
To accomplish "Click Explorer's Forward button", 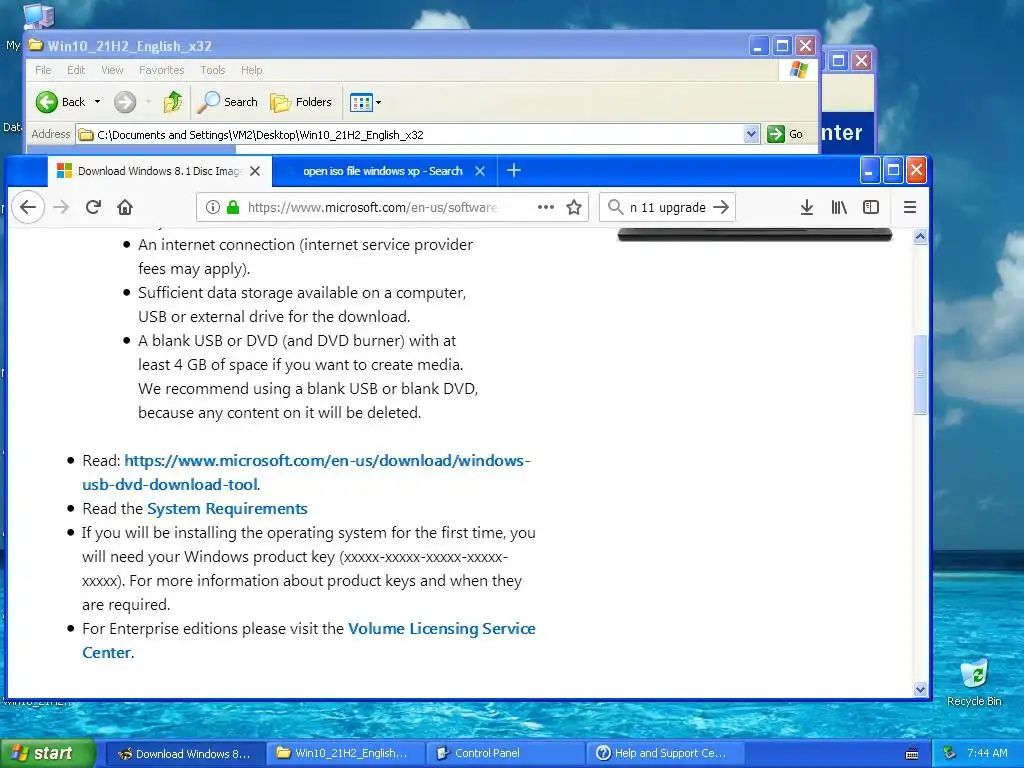I will coord(125,102).
